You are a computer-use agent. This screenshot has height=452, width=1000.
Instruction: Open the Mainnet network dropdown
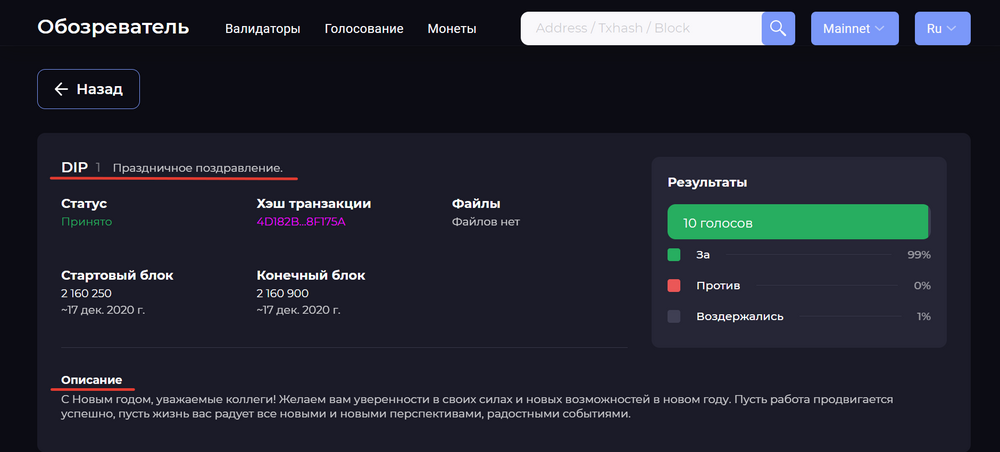pos(855,28)
